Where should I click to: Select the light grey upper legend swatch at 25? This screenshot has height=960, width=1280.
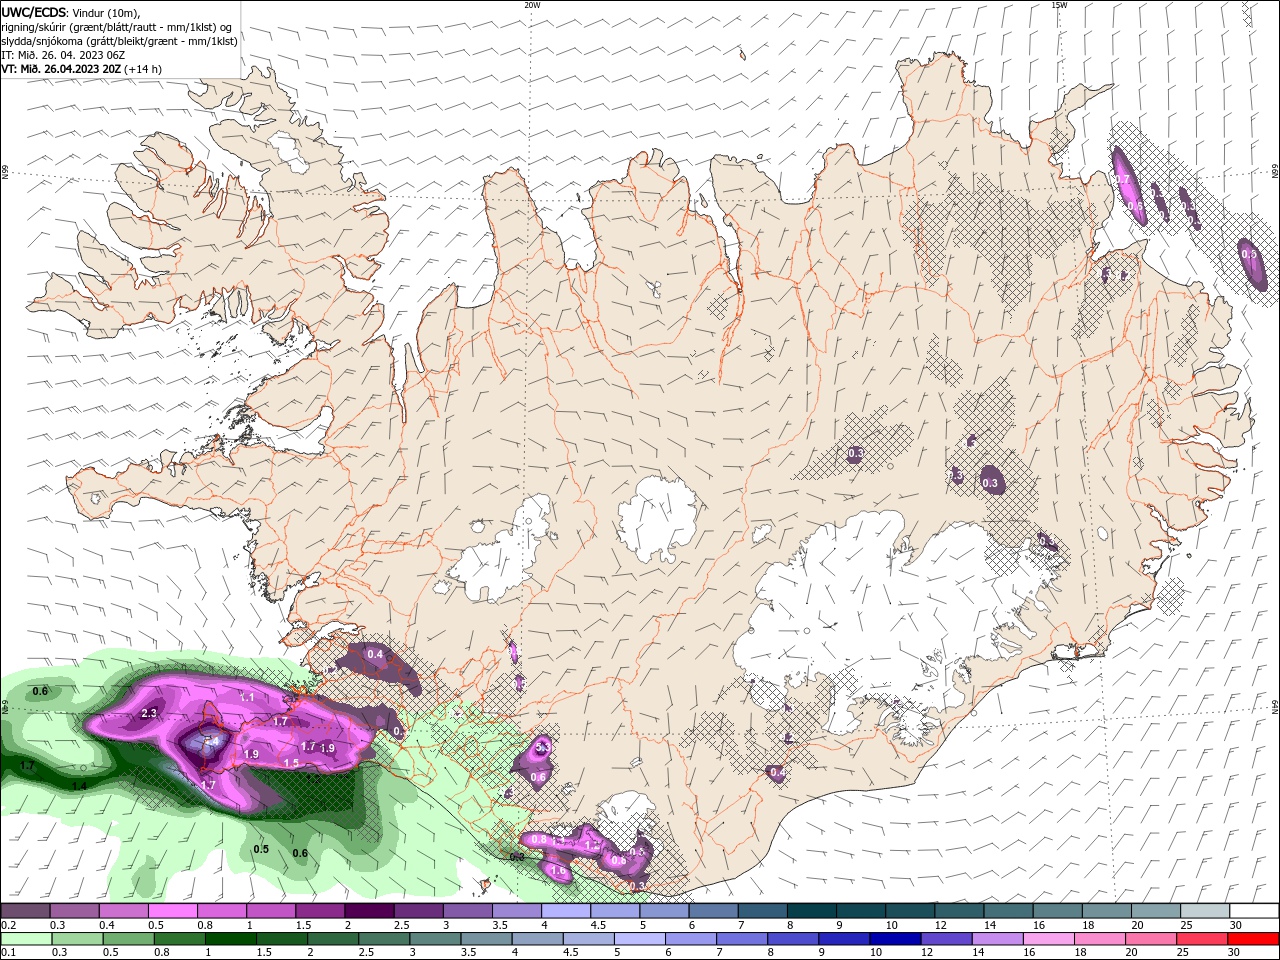(1204, 911)
